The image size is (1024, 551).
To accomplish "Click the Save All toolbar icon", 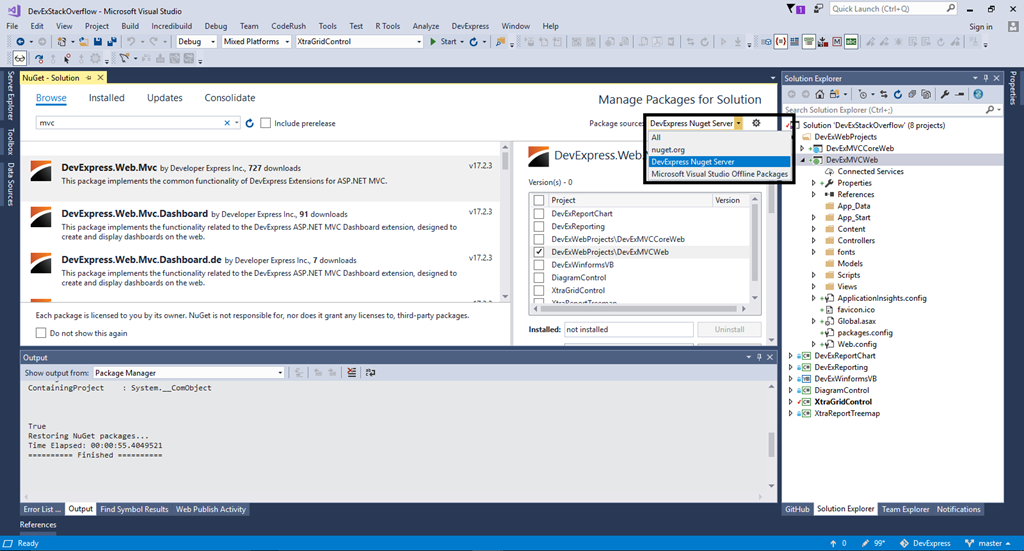I will pyautogui.click(x=112, y=42).
